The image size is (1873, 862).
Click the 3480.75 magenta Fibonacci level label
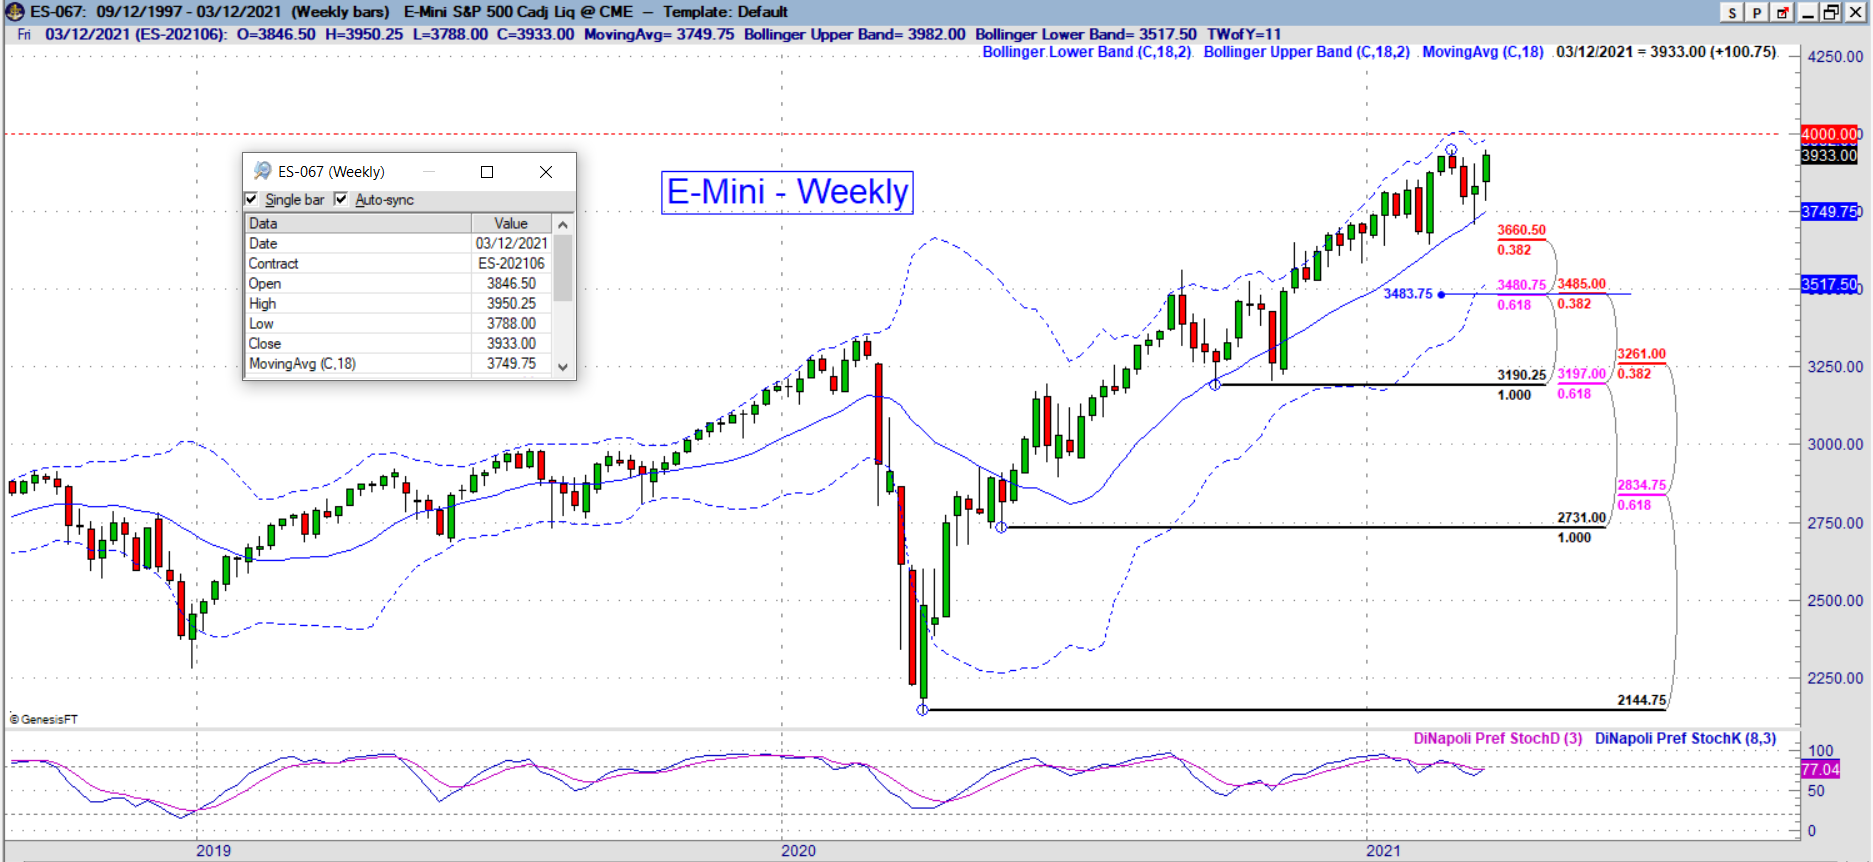pos(1521,285)
